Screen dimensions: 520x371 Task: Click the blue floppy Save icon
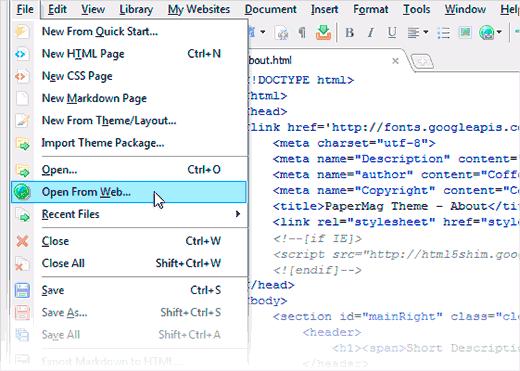[22, 290]
